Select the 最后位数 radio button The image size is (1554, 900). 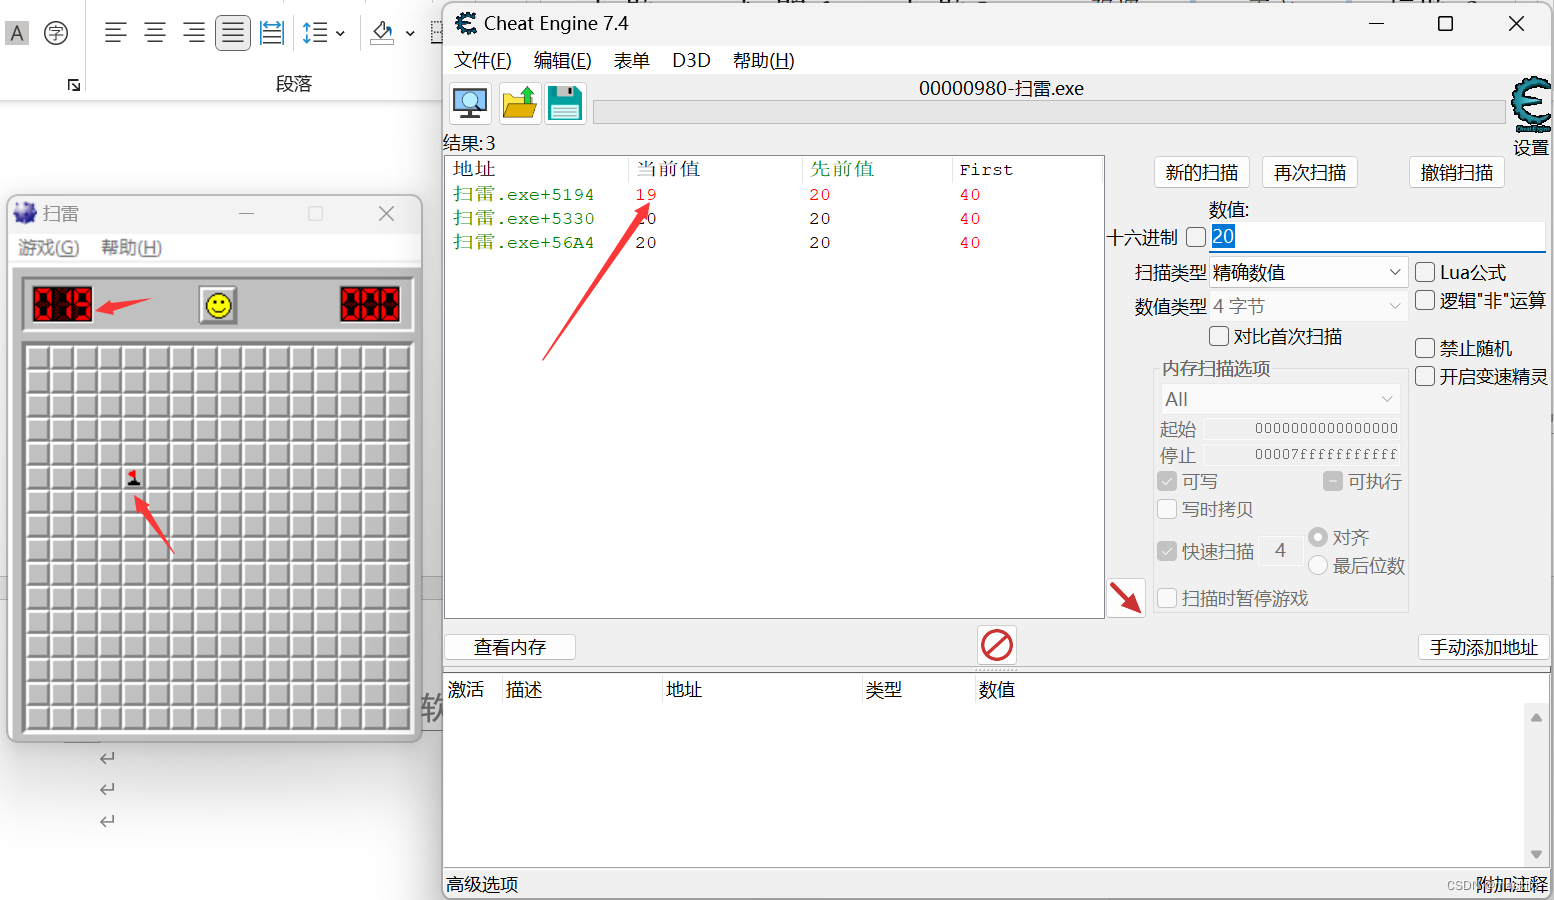(x=1318, y=565)
